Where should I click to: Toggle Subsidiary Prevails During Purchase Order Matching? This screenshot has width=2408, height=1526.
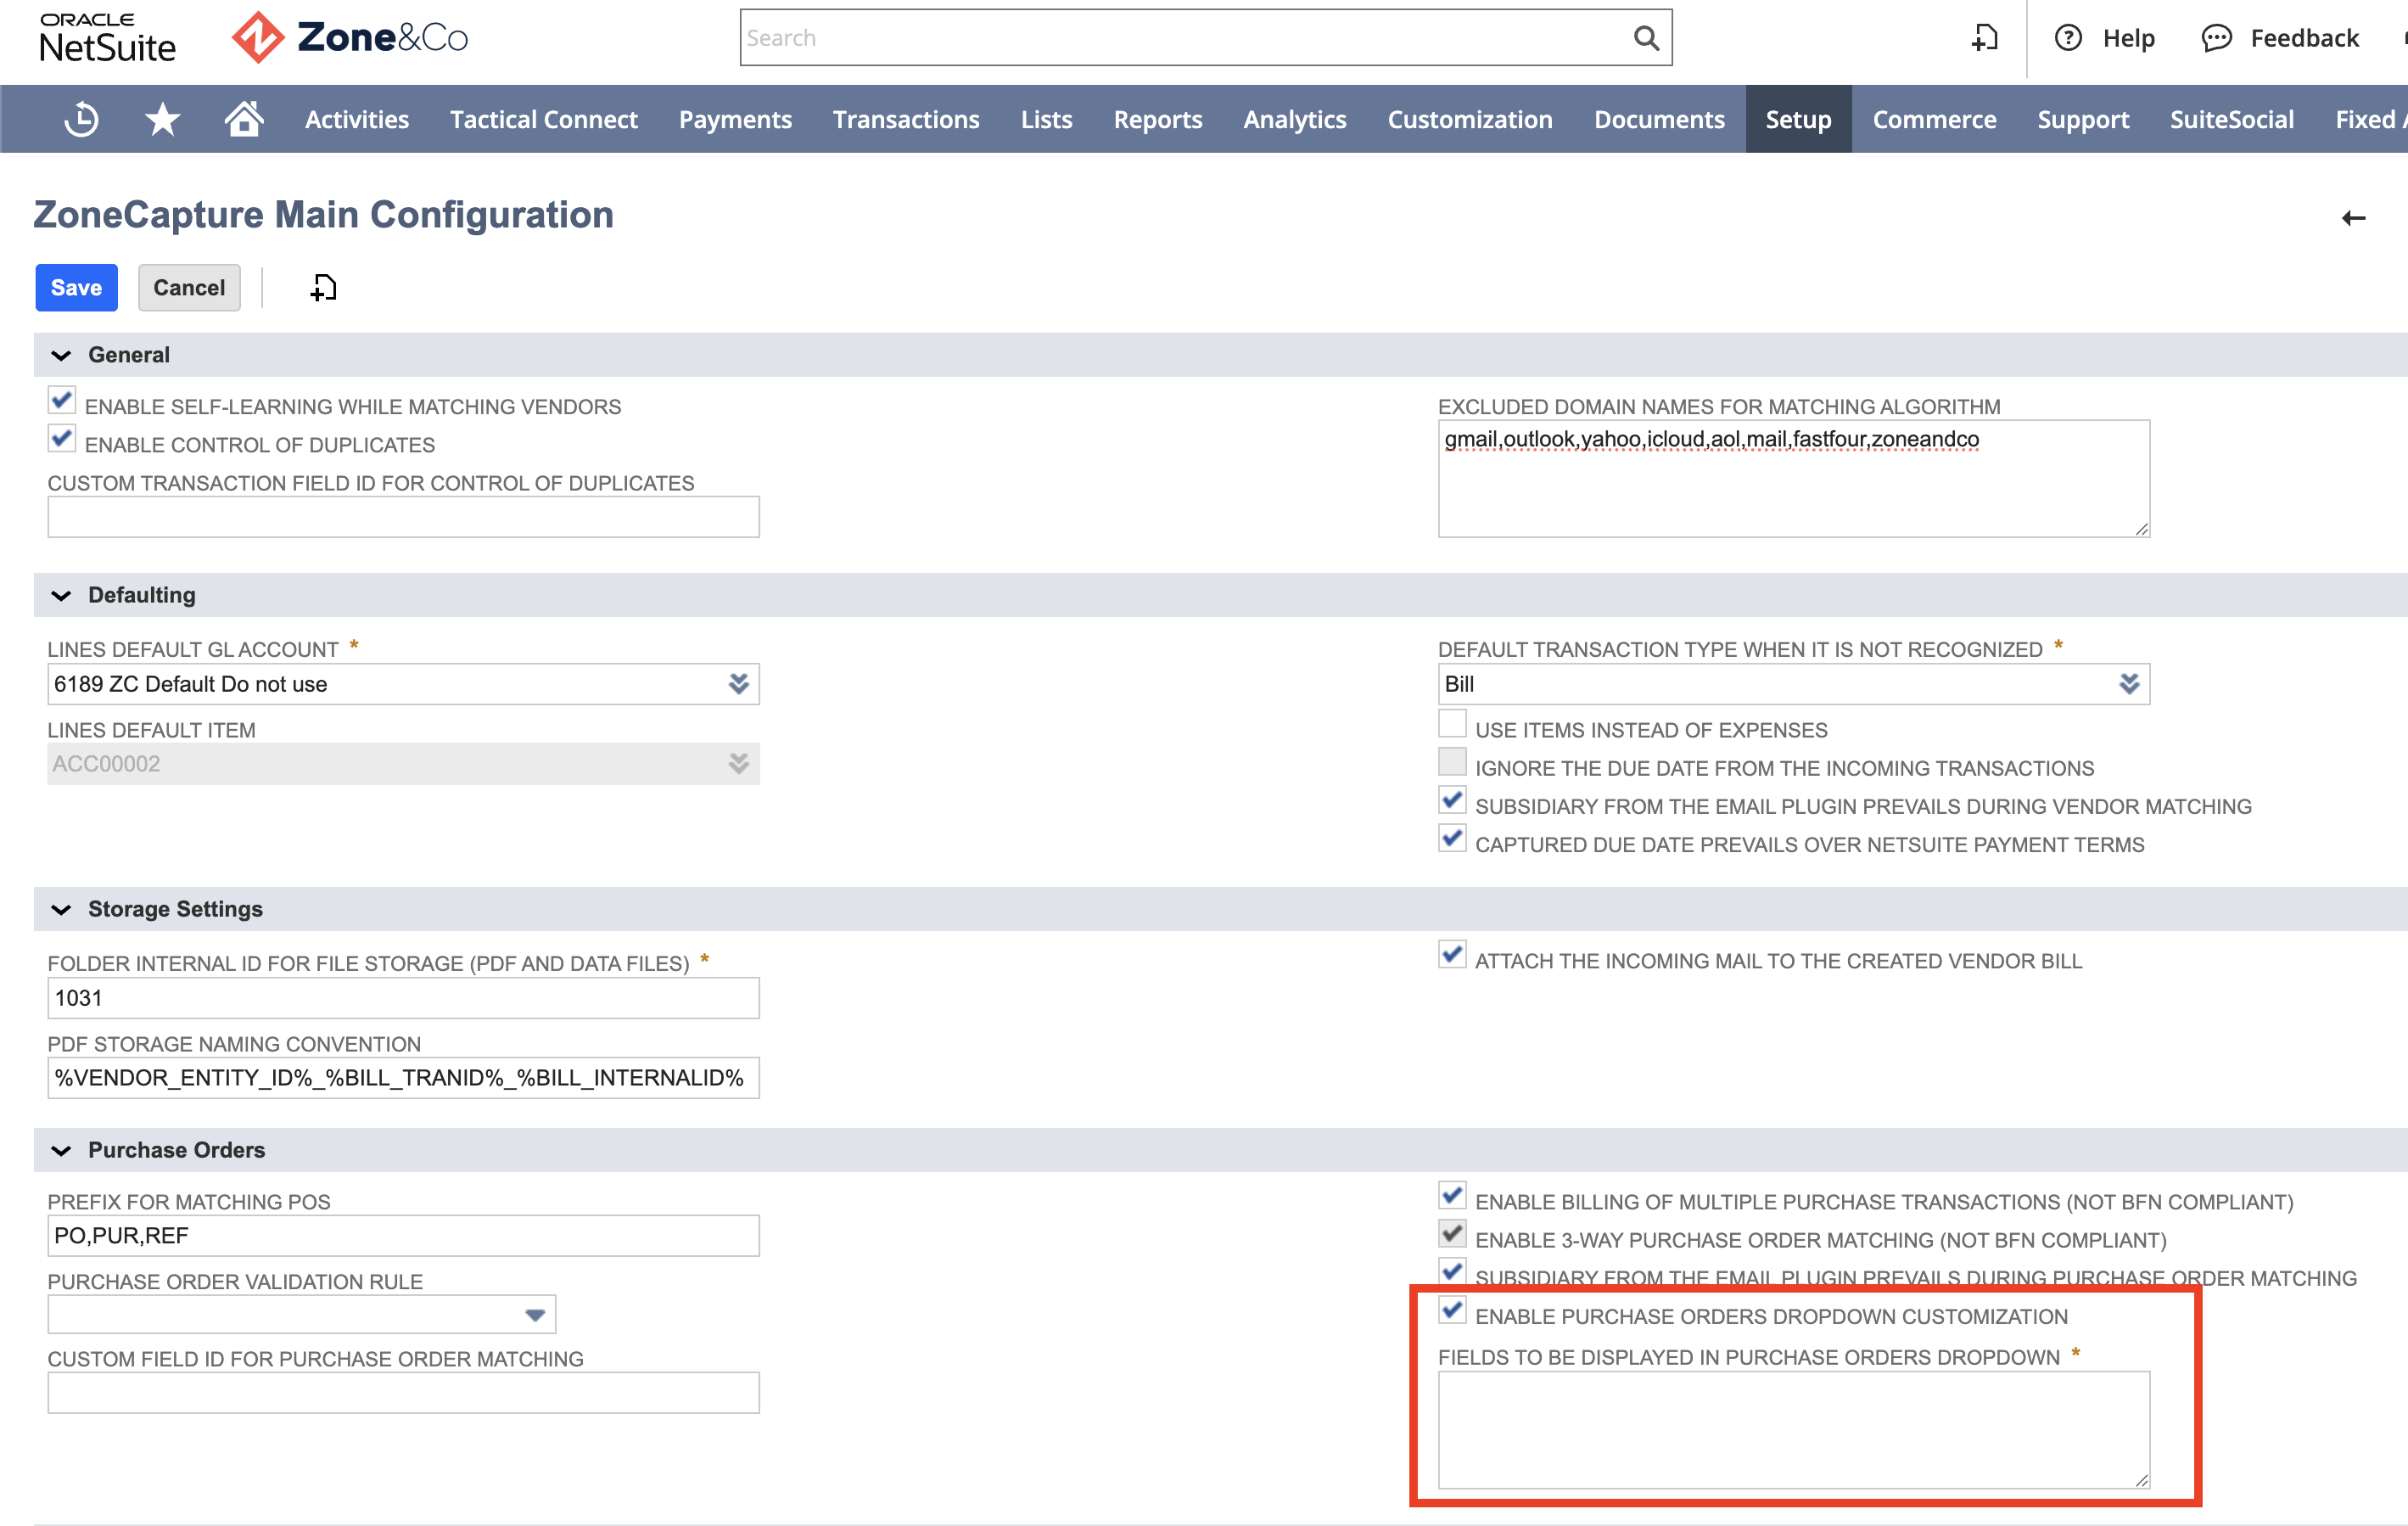pyautogui.click(x=1452, y=1272)
